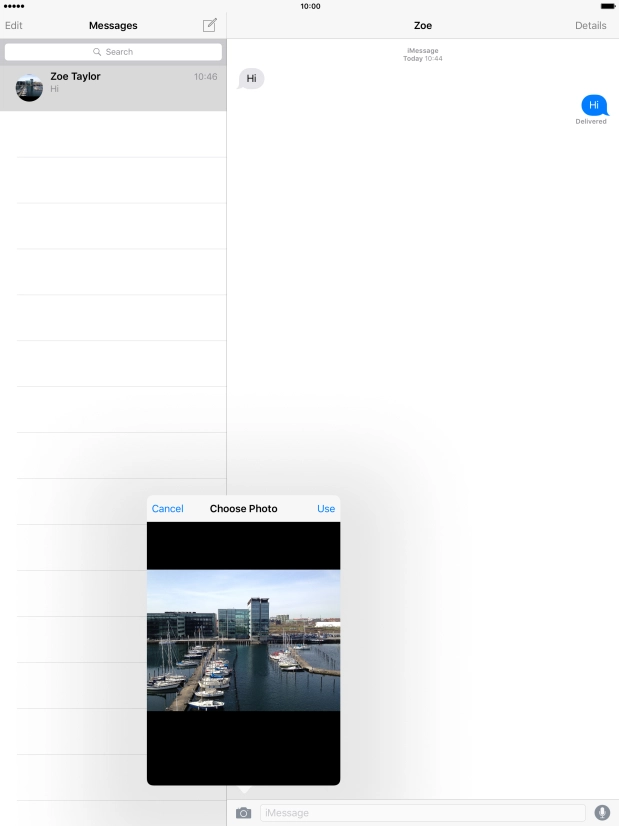619x826 pixels.
Task: Focus the iMessage text input field
Action: click(x=422, y=813)
